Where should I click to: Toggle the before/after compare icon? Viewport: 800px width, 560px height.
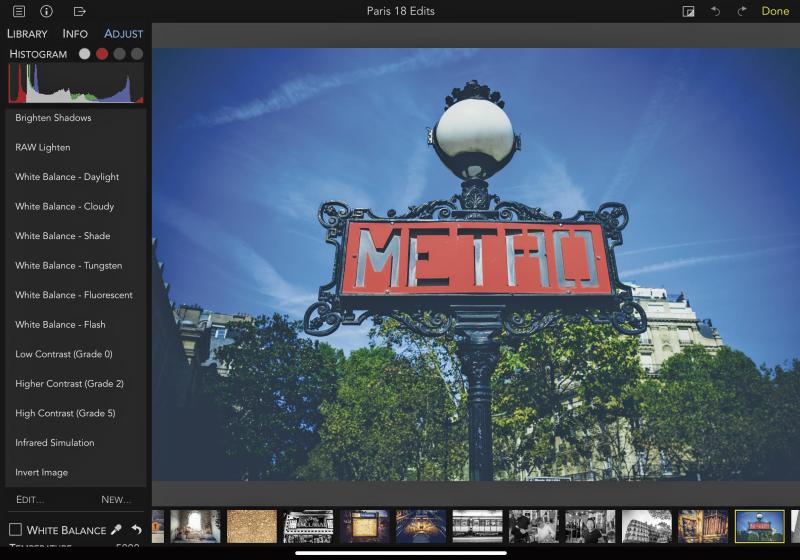coord(688,11)
